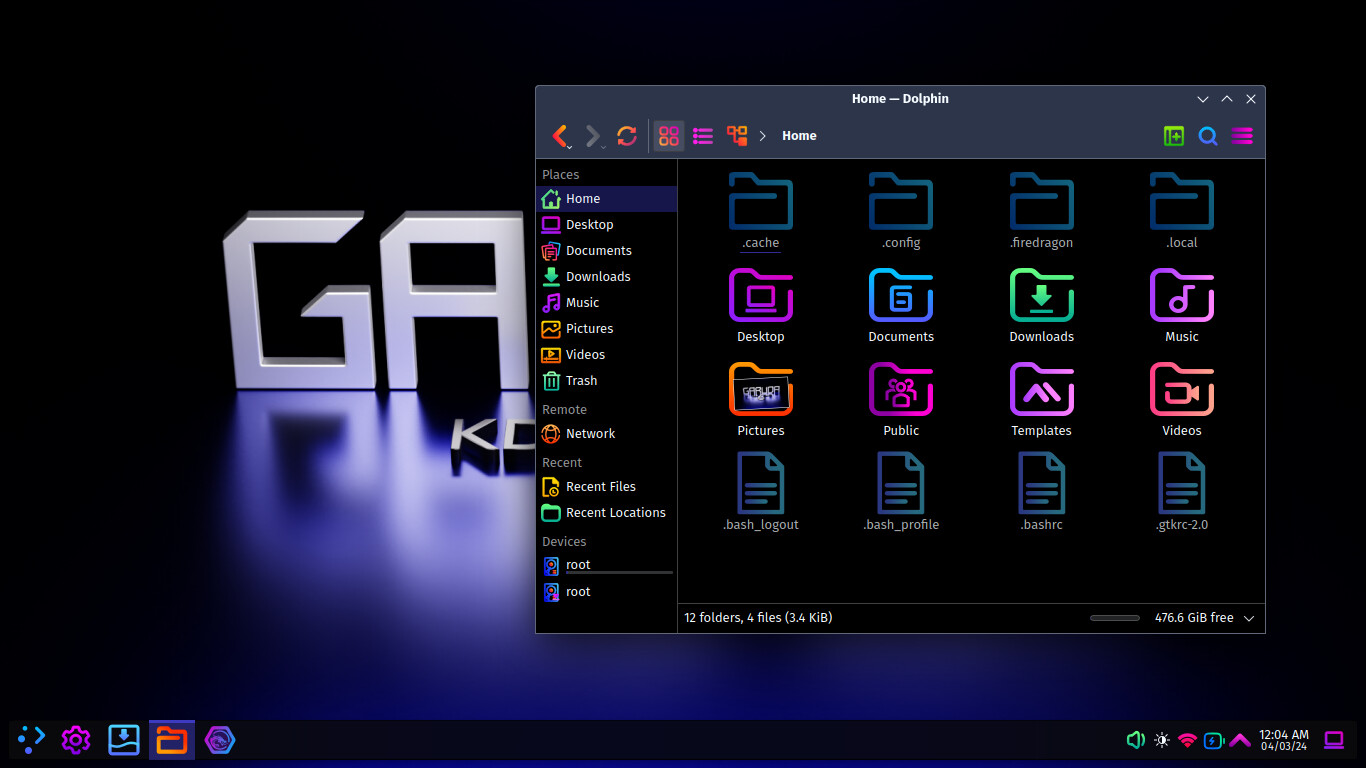Expand breadcrumb chevron before Home

coord(763,136)
